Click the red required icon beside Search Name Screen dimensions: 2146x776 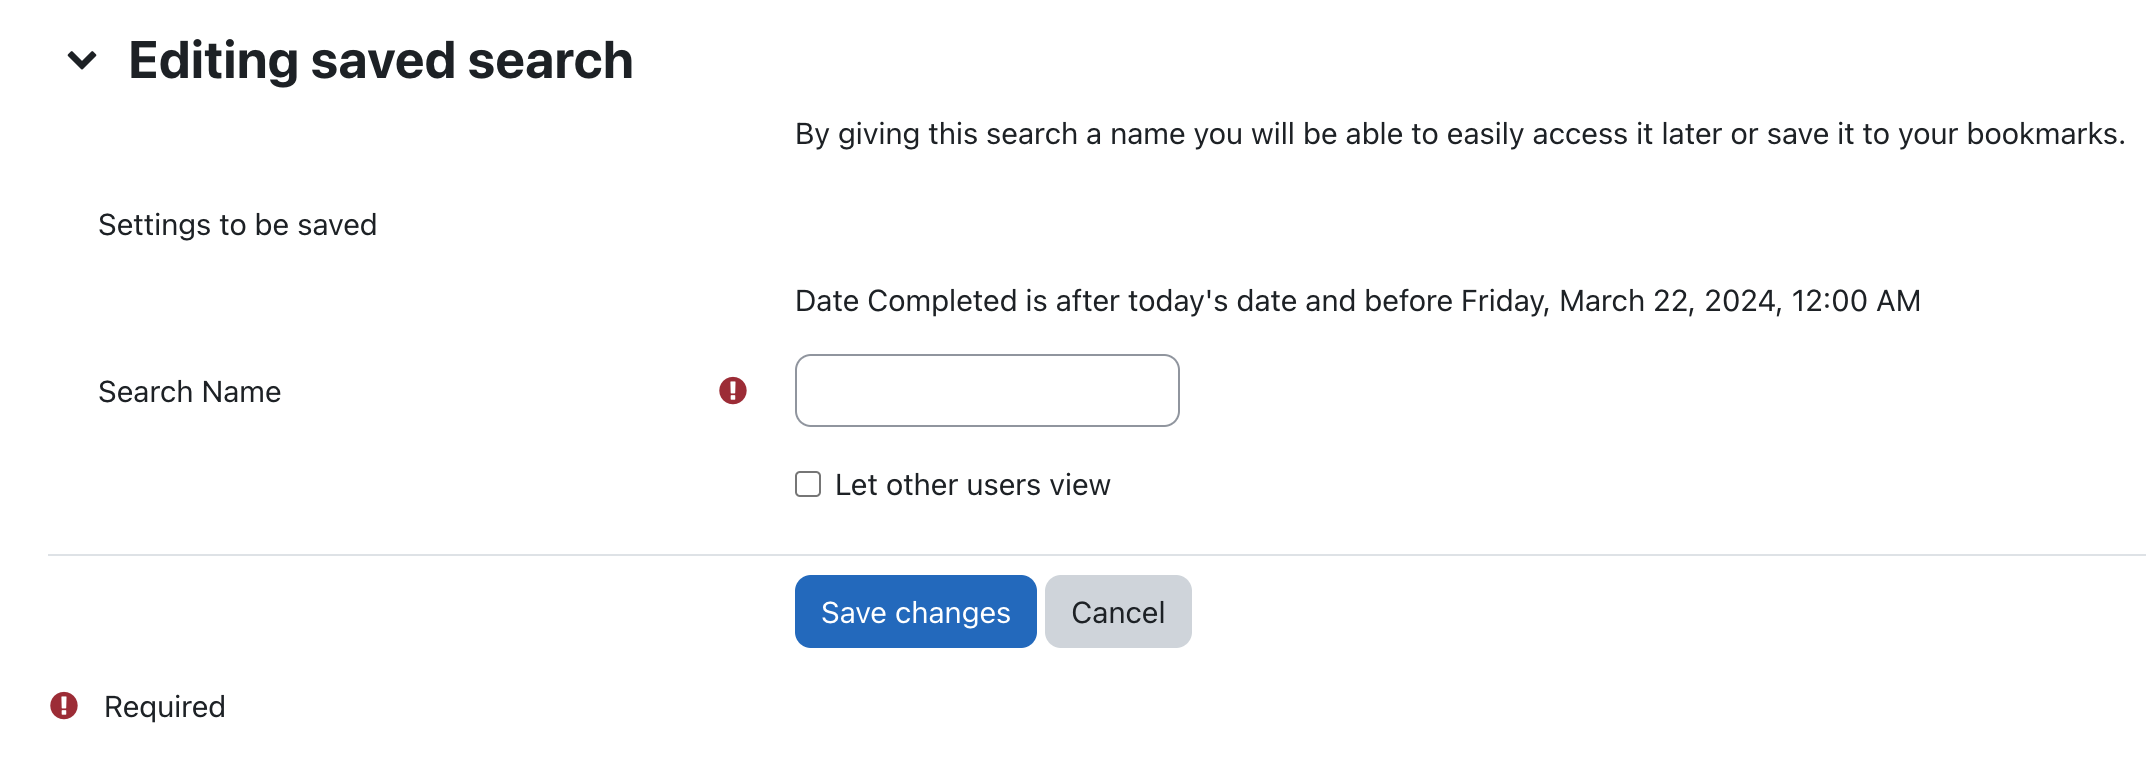[x=733, y=391]
